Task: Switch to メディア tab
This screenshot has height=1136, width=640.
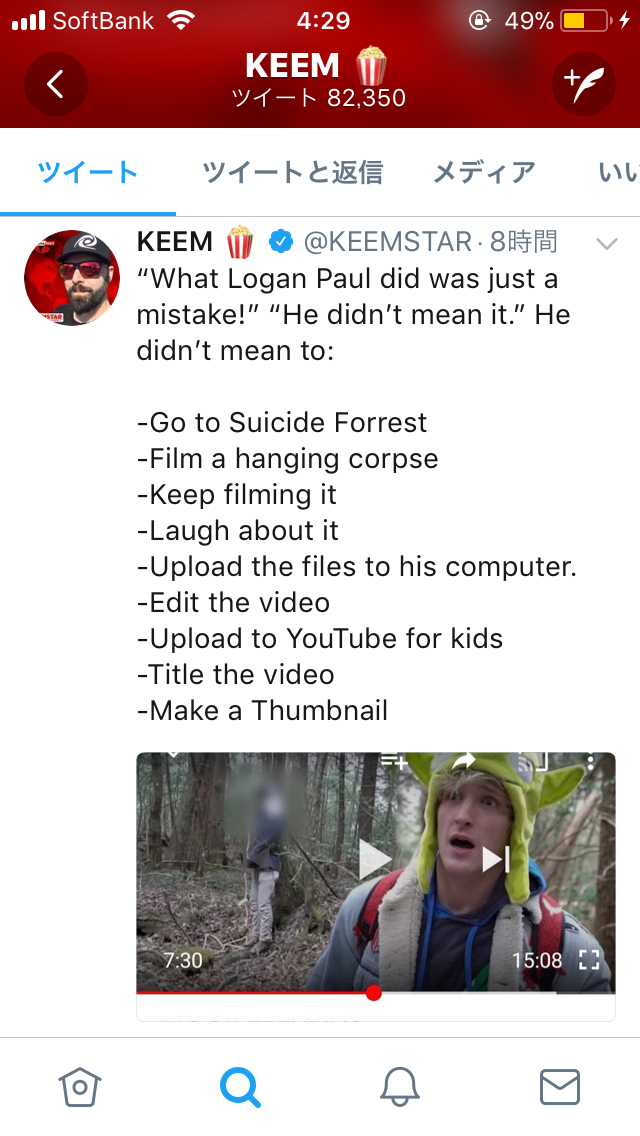Action: coord(484,172)
